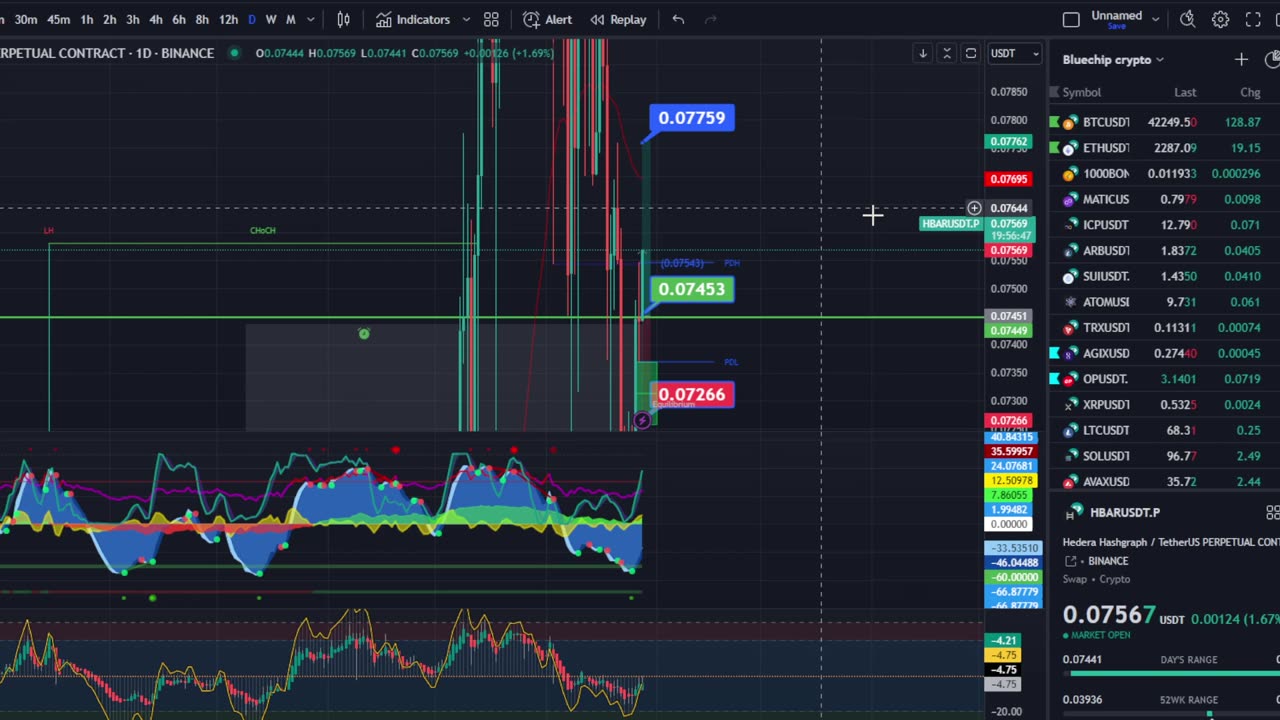Image resolution: width=1280 pixels, height=720 pixels.
Task: Select SOLUSDT in the watchlist
Action: tap(1164, 456)
